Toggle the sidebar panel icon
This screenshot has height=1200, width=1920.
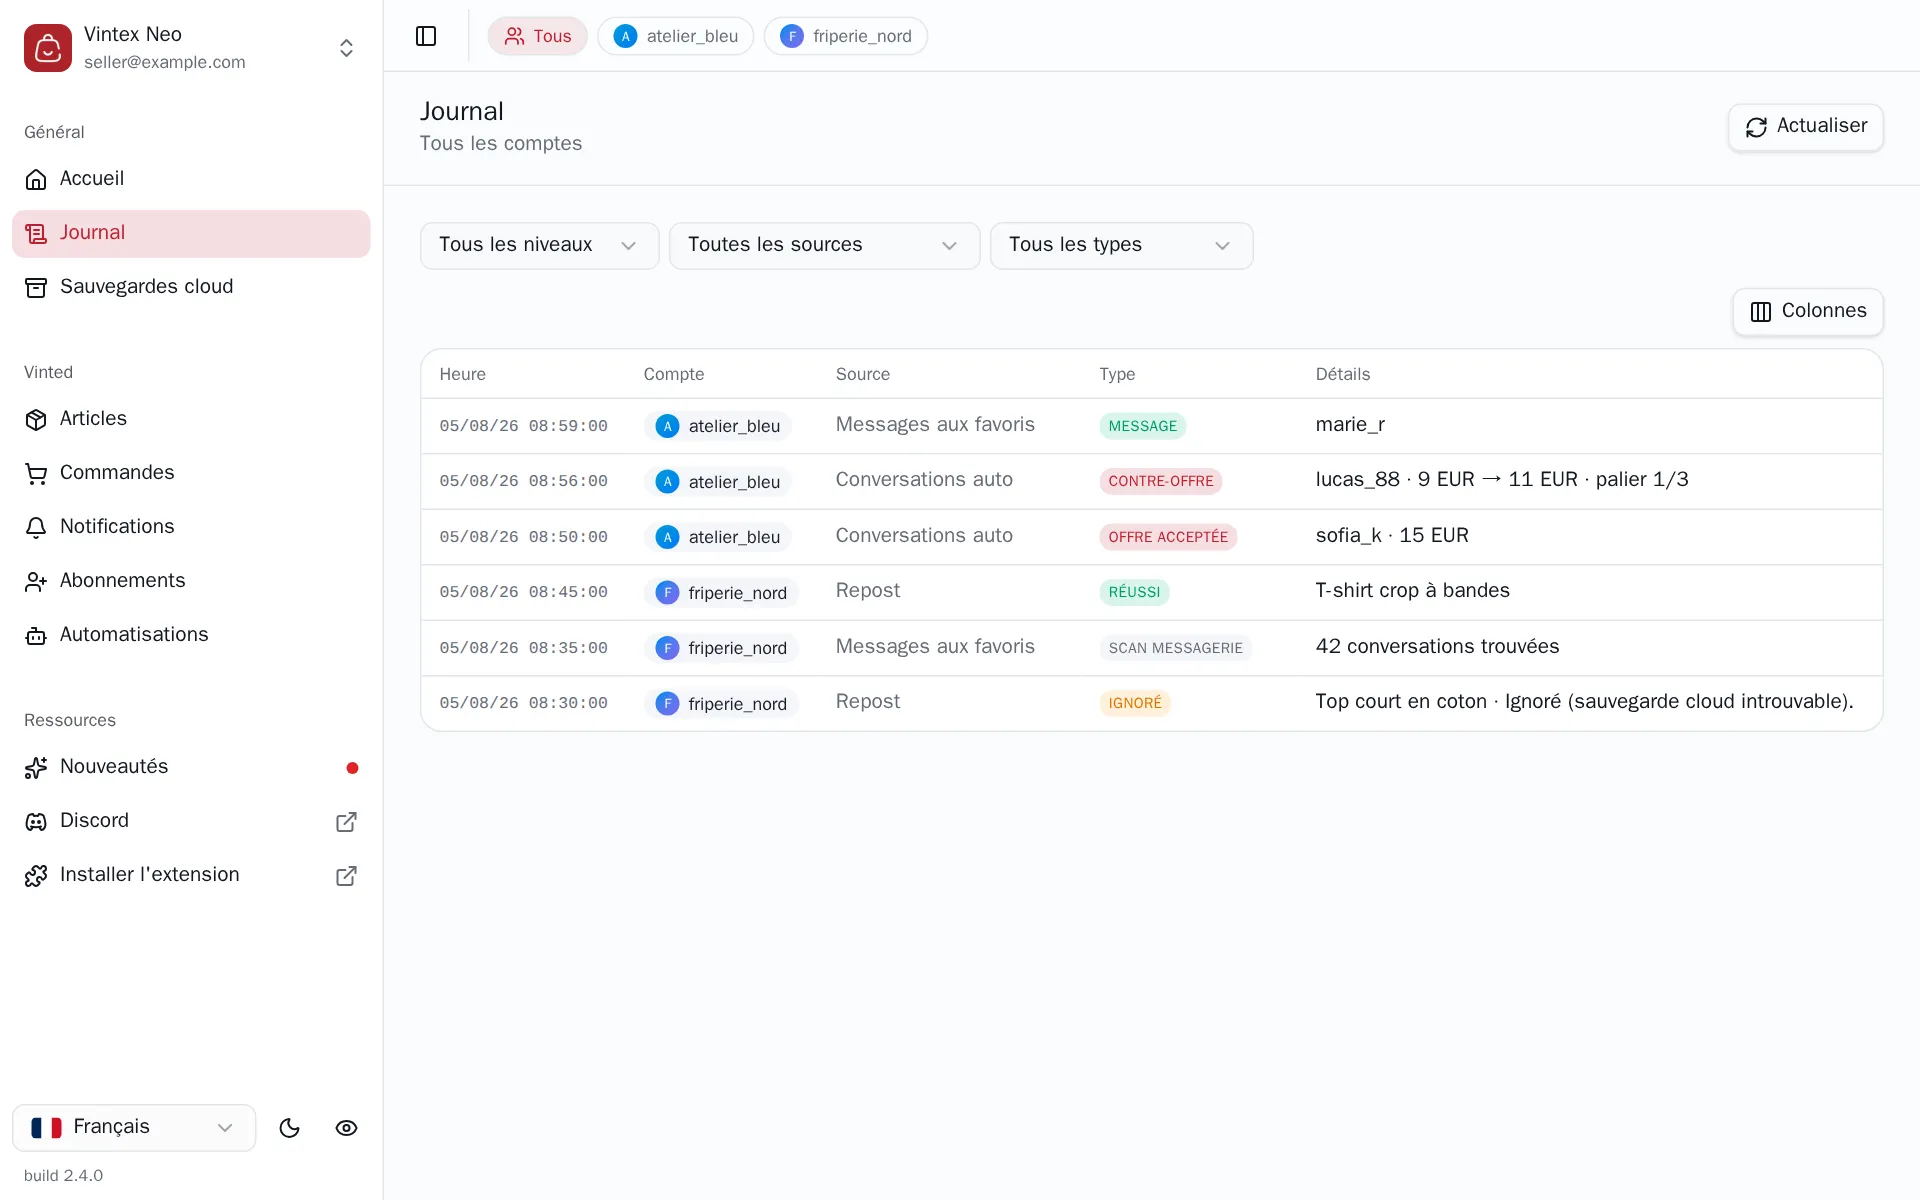click(x=426, y=36)
